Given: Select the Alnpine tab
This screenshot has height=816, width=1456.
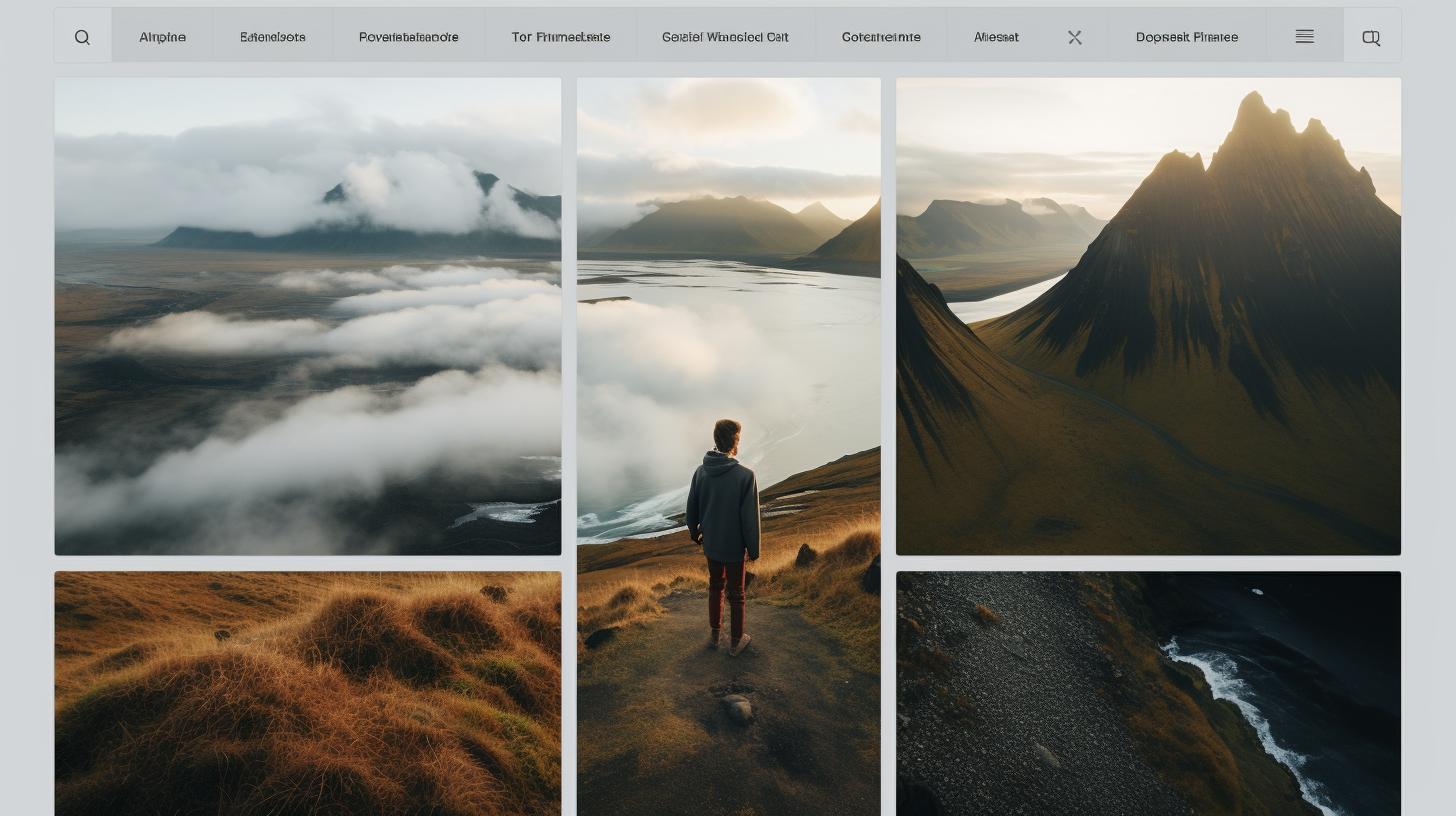Looking at the screenshot, I should coord(162,37).
